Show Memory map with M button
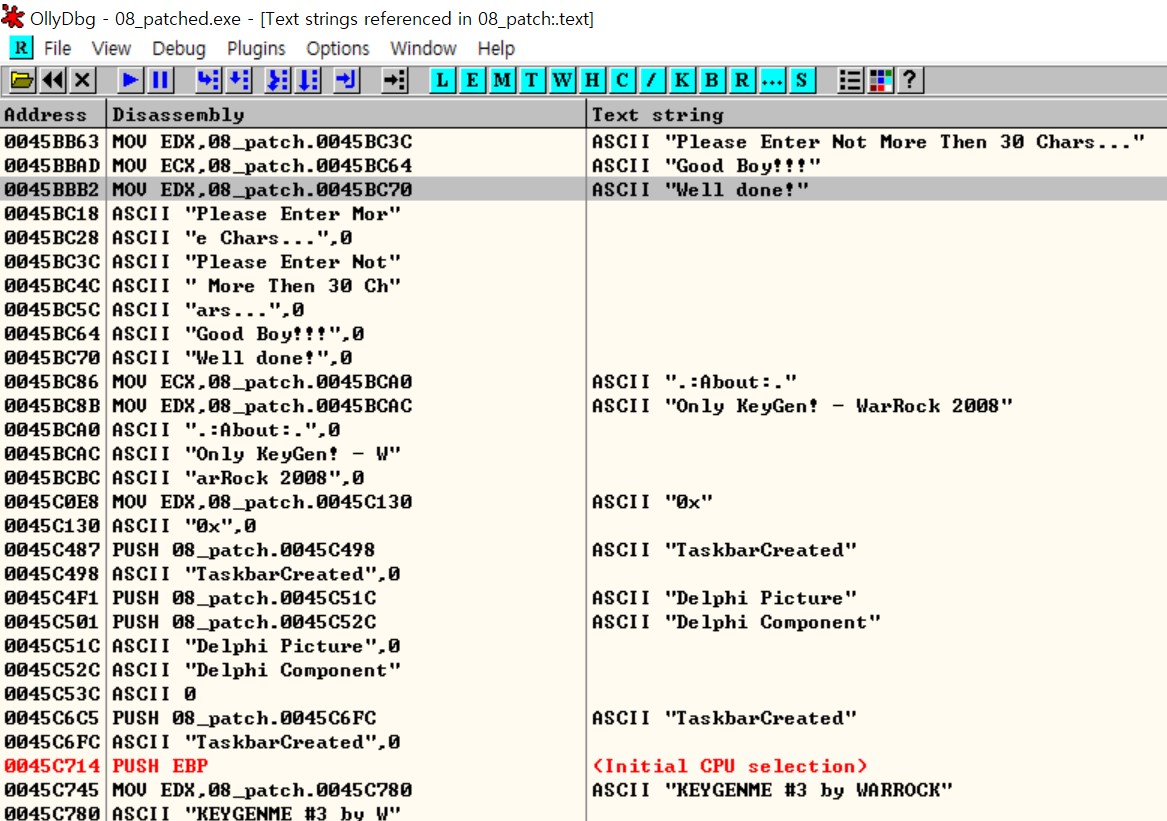The image size is (1167, 821). (502, 80)
